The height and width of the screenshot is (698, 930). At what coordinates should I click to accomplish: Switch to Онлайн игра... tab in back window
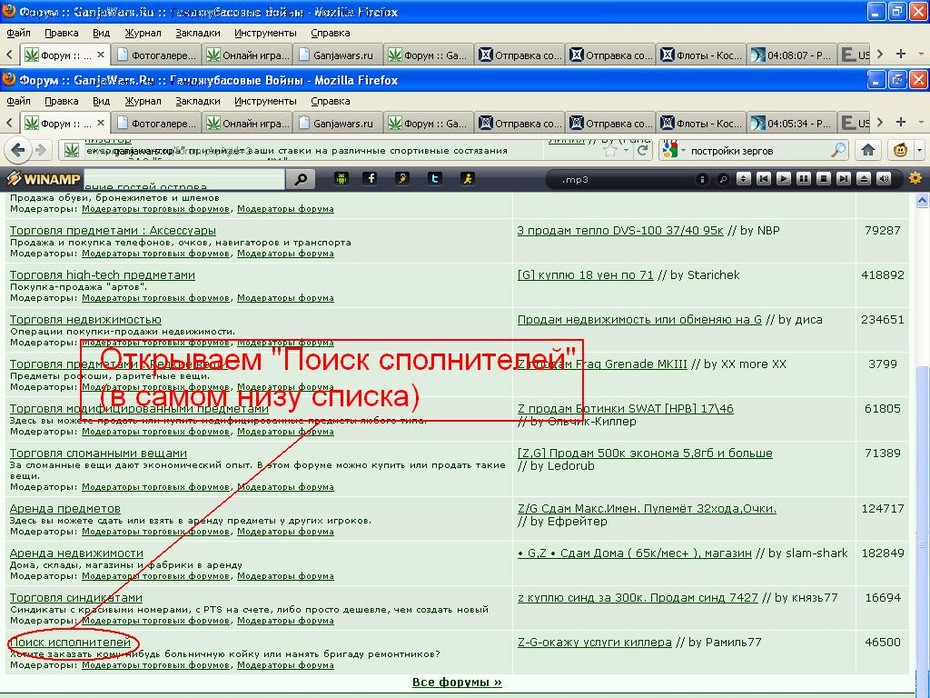[x=246, y=55]
